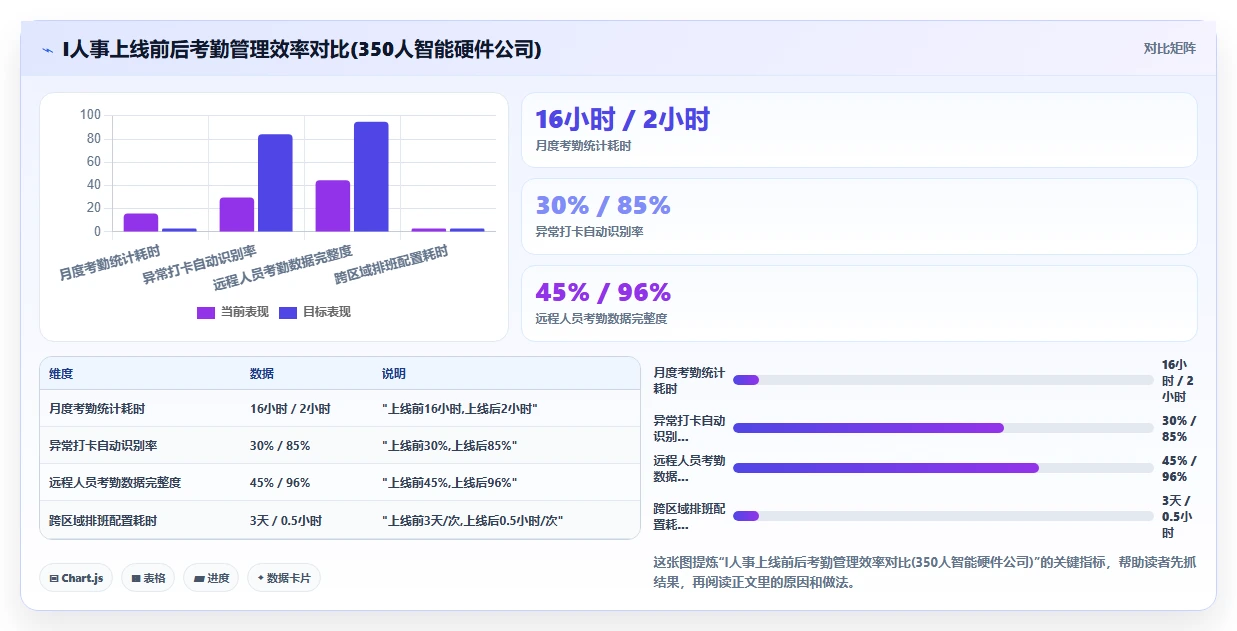Image resolution: width=1237 pixels, height=631 pixels.
Task: Click the note "上线前3天/次,上线后0.5小时/次"
Action: [473, 520]
